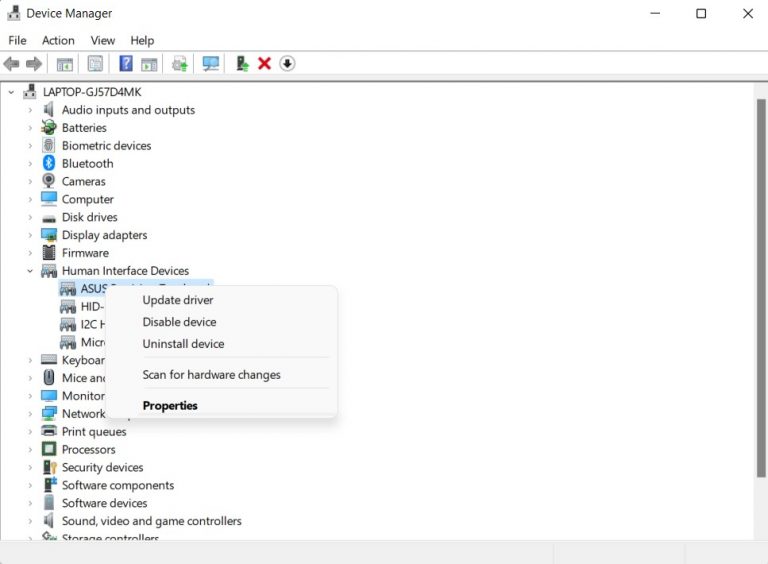This screenshot has width=768, height=564.
Task: Click the Disk drives icon
Action: click(x=49, y=218)
